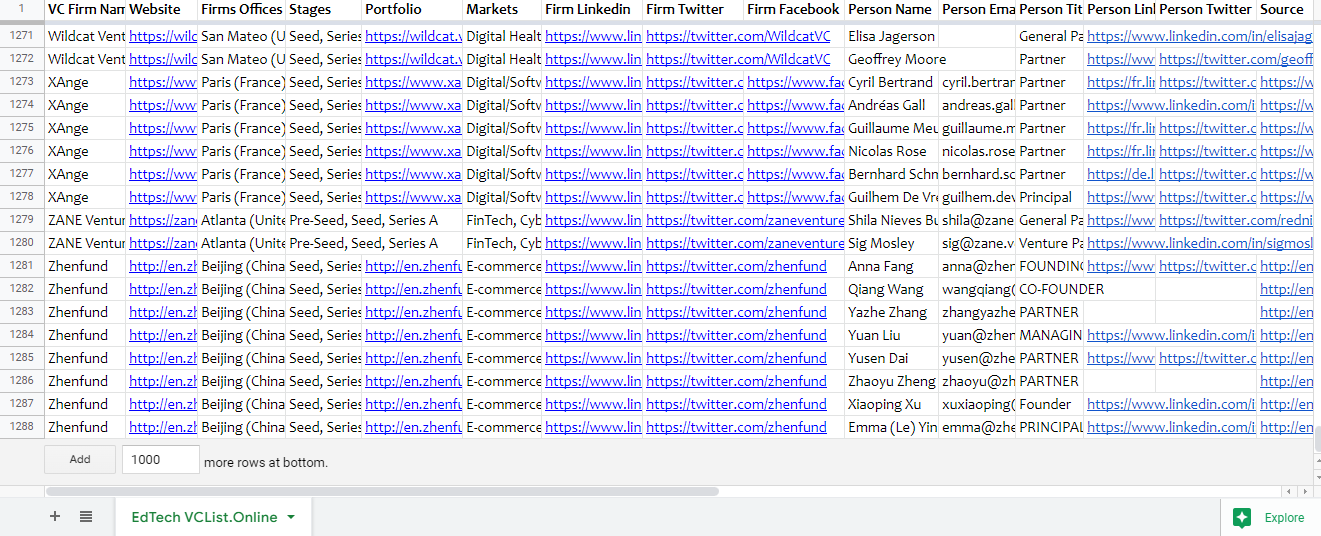The height and width of the screenshot is (536, 1321).
Task: Click the Anna Fang name cell
Action: tap(891, 266)
